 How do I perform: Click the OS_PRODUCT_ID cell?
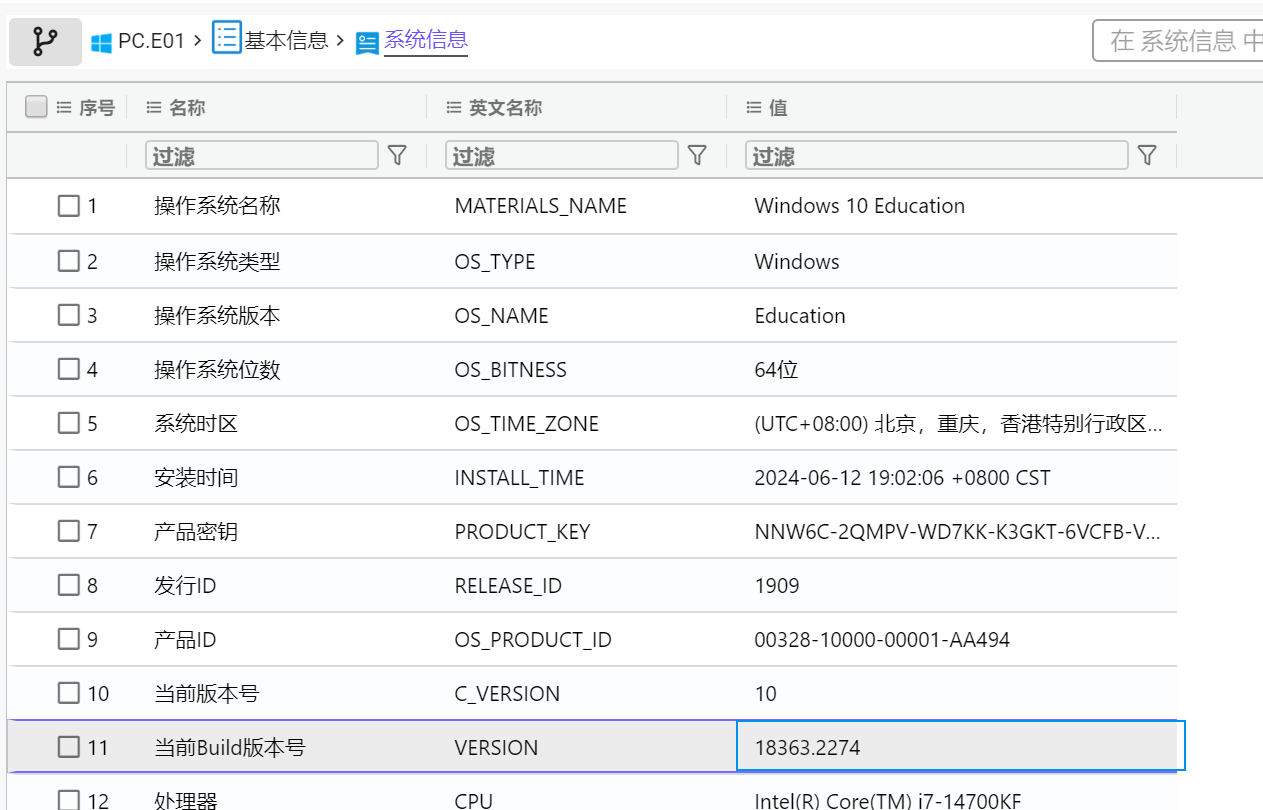click(x=532, y=640)
